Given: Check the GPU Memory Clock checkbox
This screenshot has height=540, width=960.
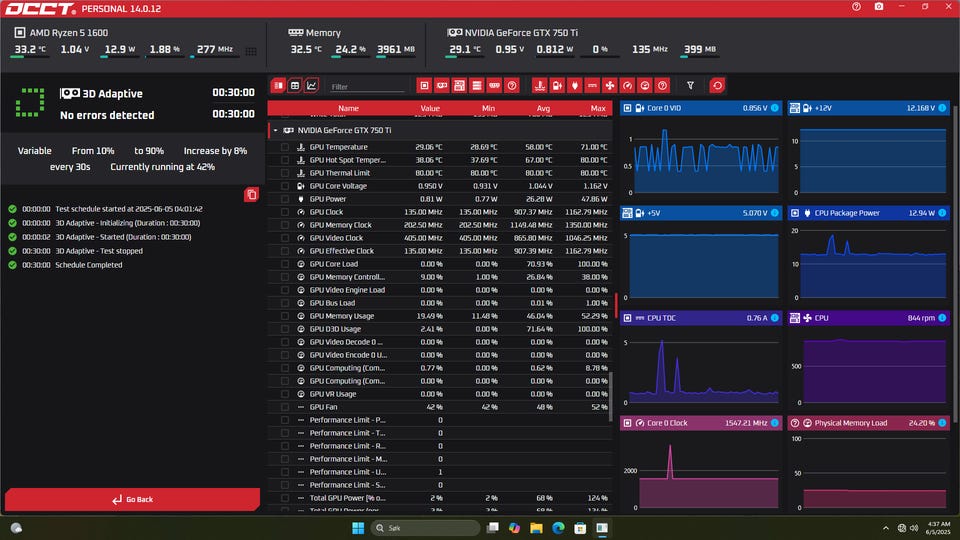Looking at the screenshot, I should (x=285, y=225).
